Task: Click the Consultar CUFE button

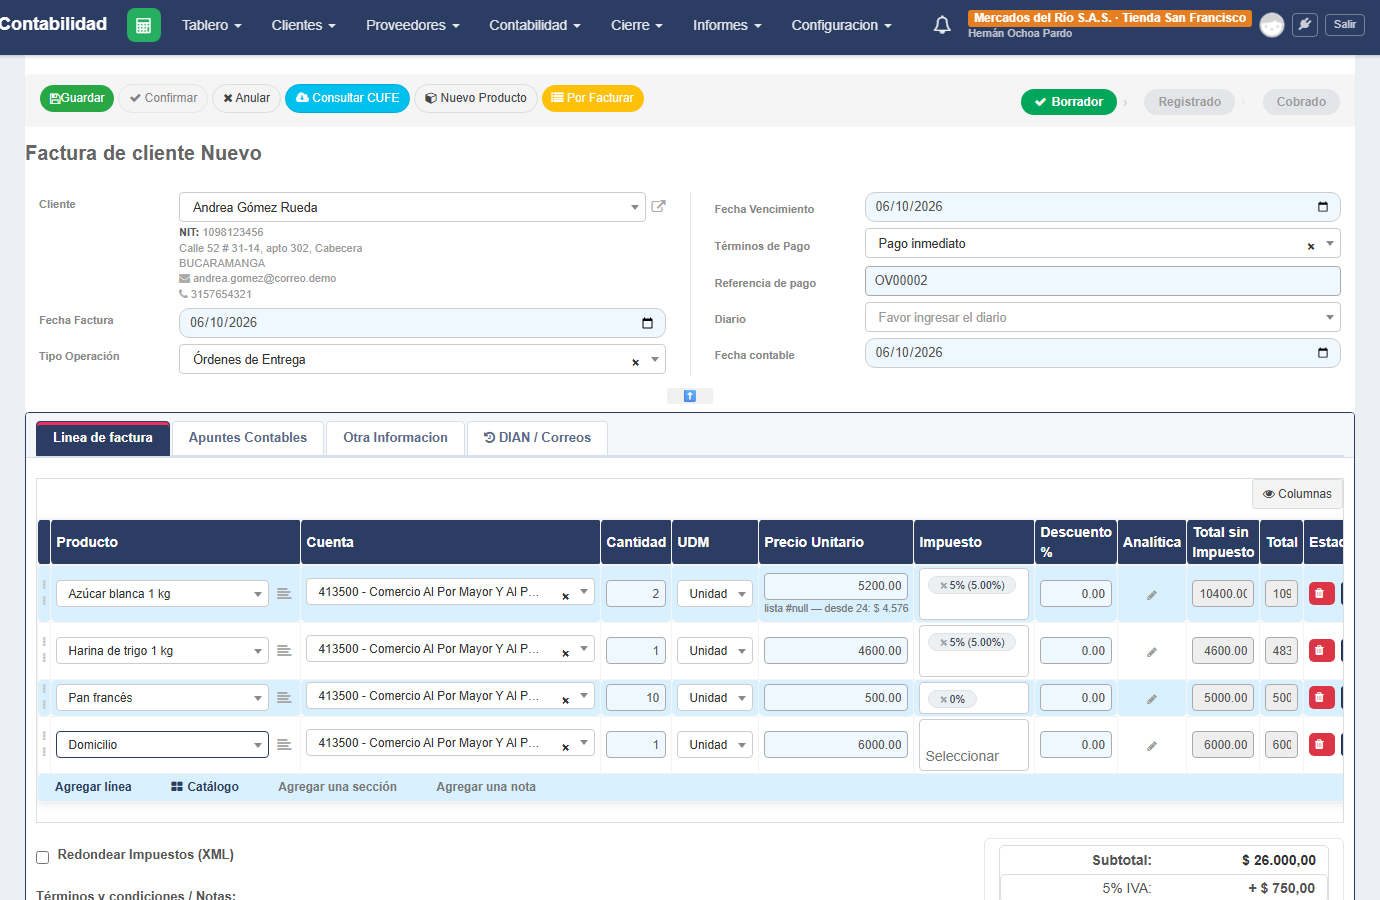Action: (x=347, y=98)
